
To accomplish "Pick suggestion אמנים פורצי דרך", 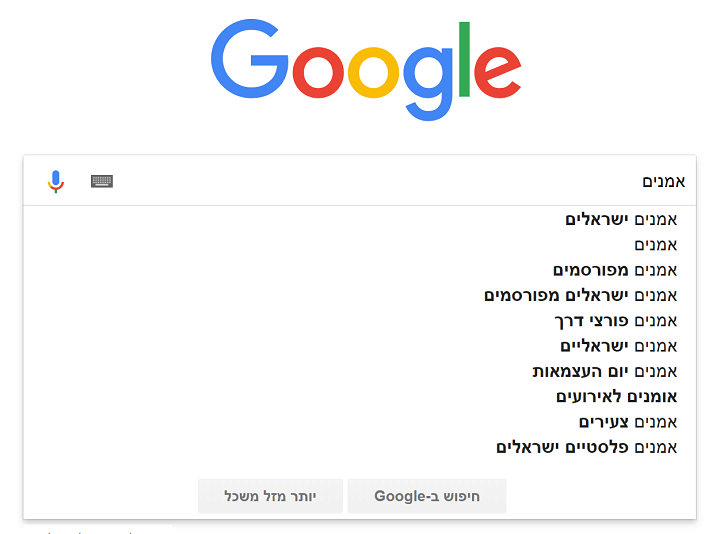I will tap(360, 320).
